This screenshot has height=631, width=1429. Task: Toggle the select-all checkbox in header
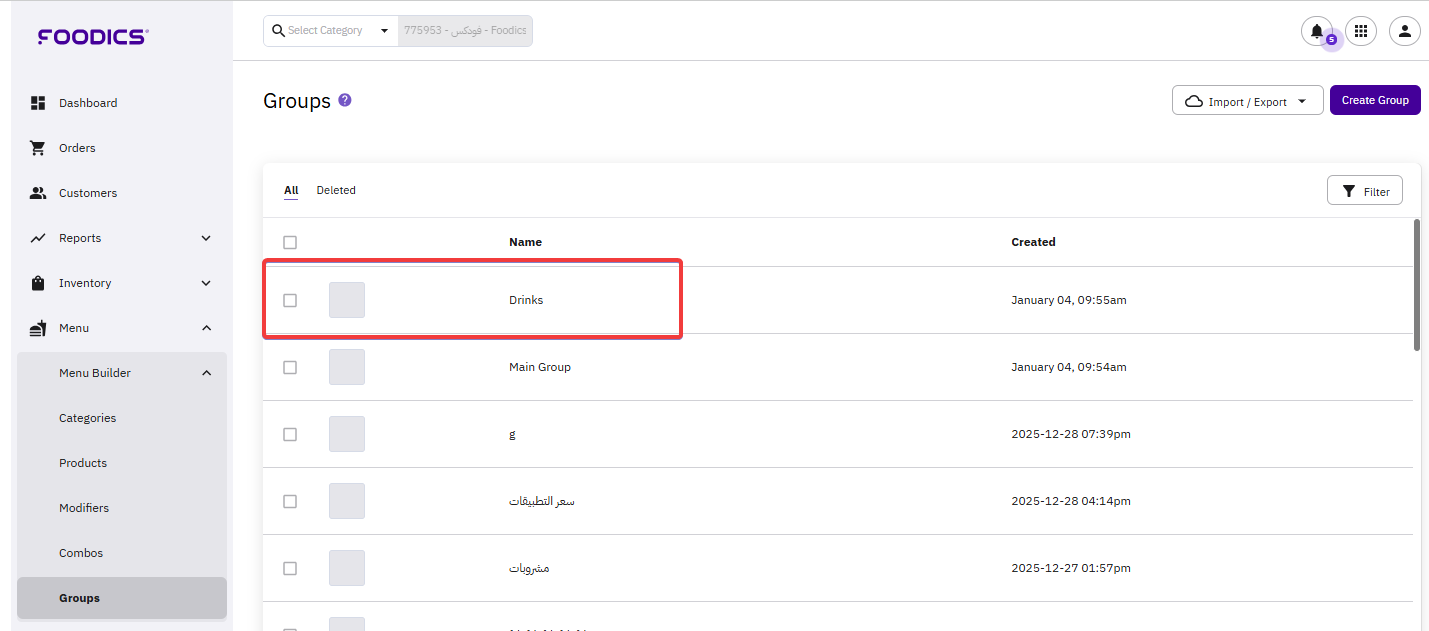point(290,242)
